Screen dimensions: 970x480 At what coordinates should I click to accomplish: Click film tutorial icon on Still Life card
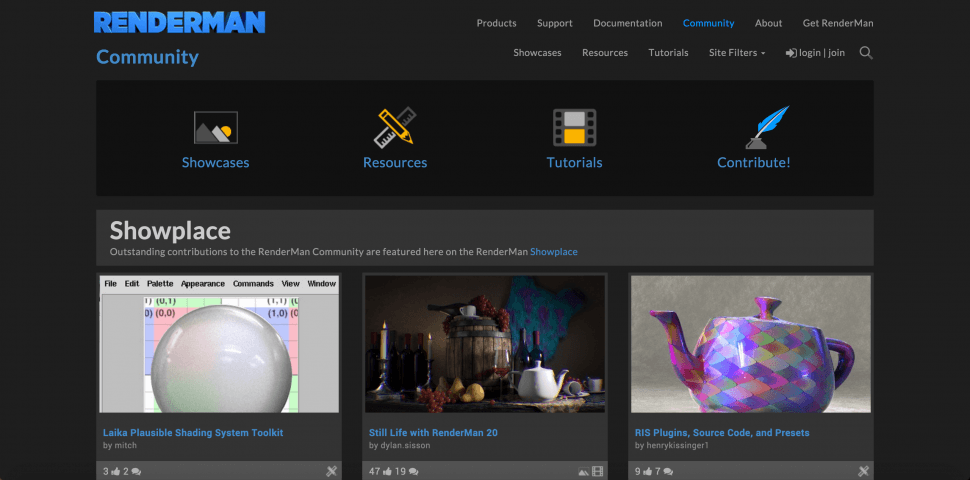click(x=597, y=471)
